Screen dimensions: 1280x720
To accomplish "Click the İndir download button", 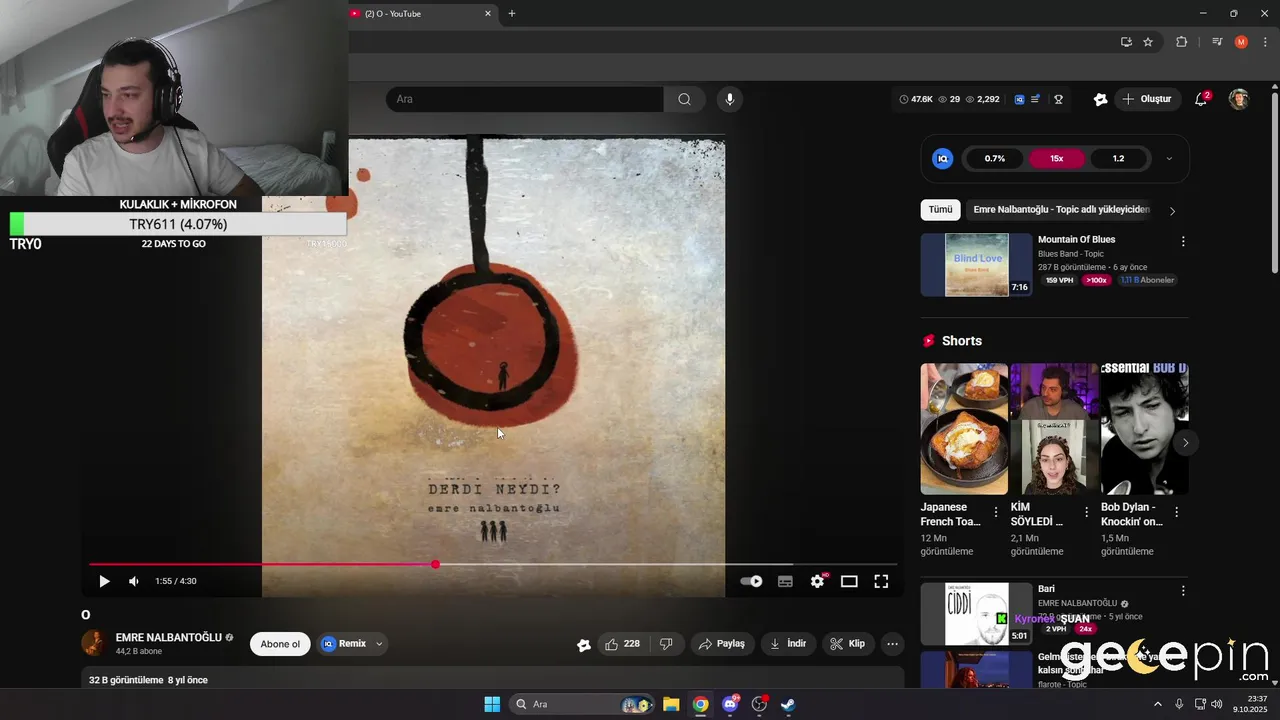I will (x=788, y=644).
